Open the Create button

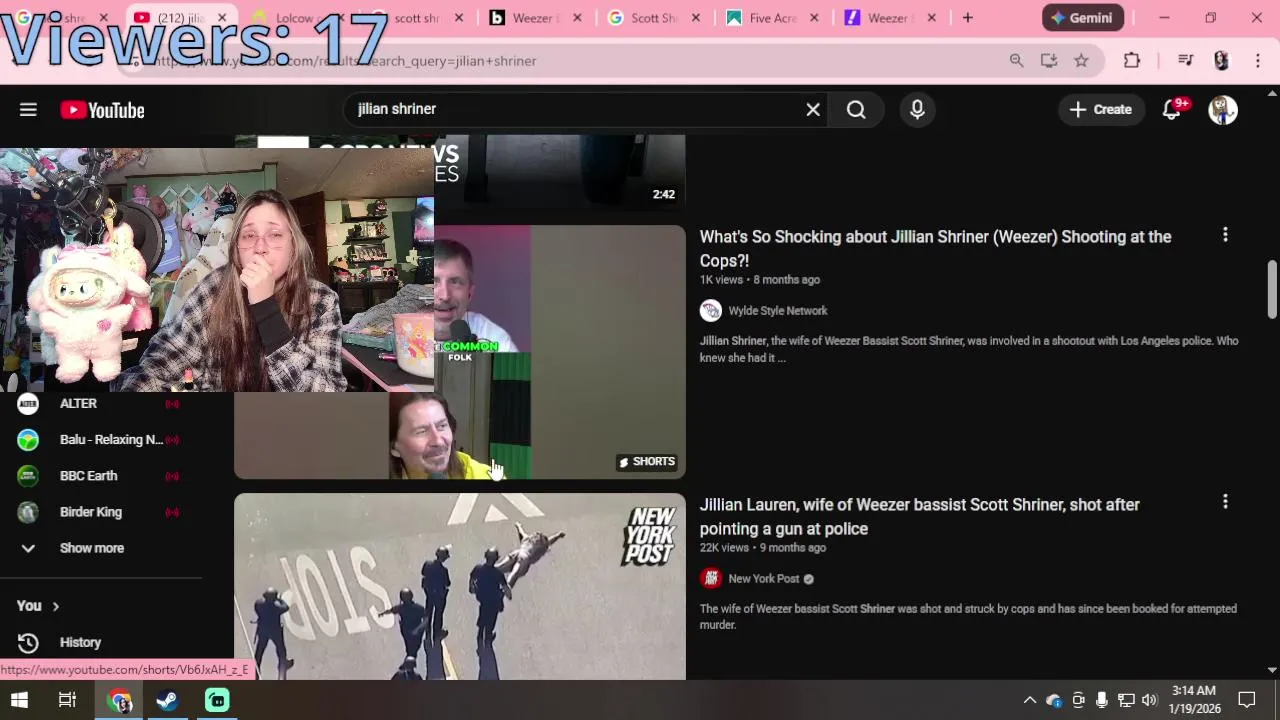click(x=1100, y=110)
